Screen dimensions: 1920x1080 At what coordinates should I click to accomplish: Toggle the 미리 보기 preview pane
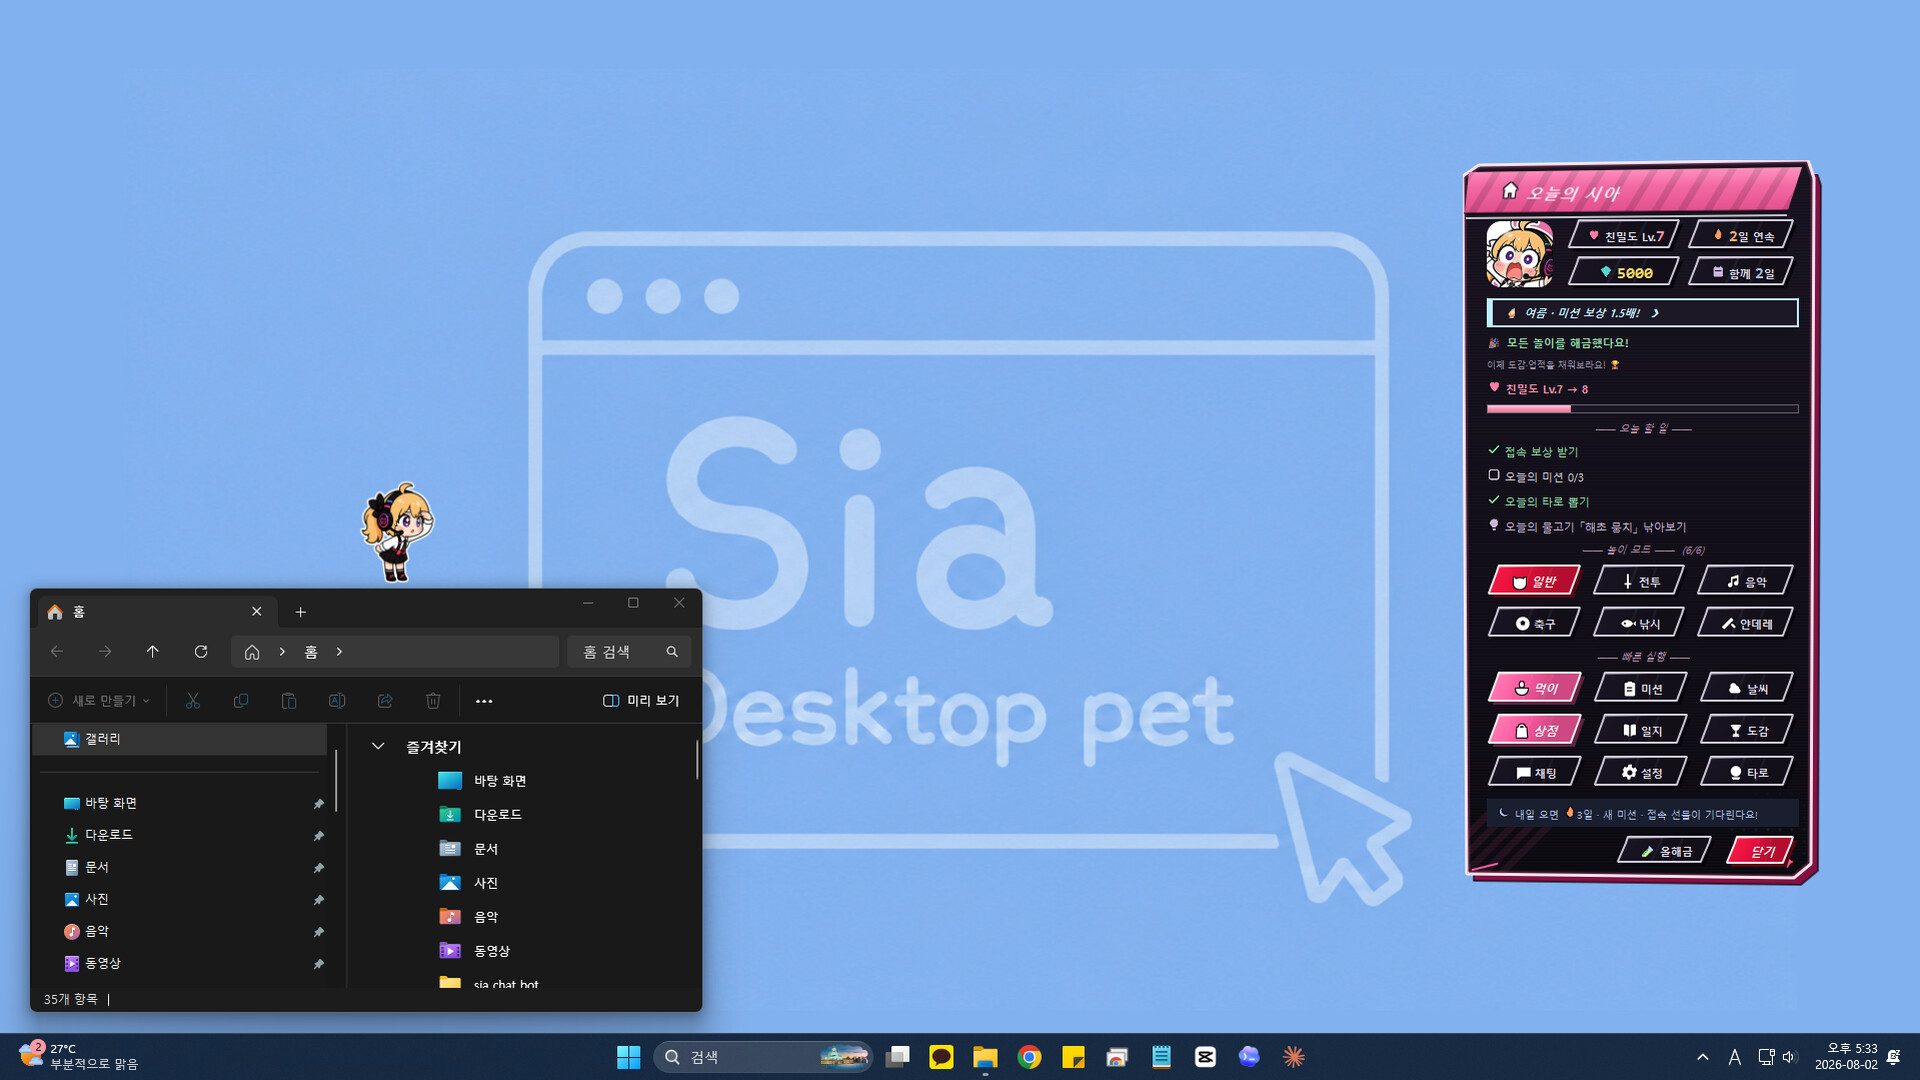(x=641, y=701)
